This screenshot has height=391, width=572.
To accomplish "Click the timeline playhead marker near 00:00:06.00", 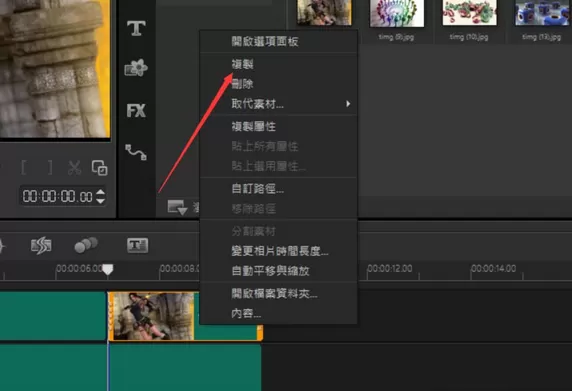I will (108, 270).
